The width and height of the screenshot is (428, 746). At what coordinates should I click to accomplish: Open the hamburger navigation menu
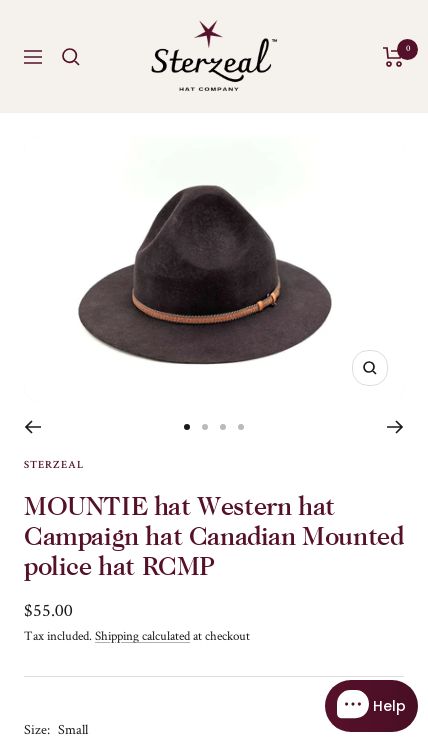(x=33, y=57)
